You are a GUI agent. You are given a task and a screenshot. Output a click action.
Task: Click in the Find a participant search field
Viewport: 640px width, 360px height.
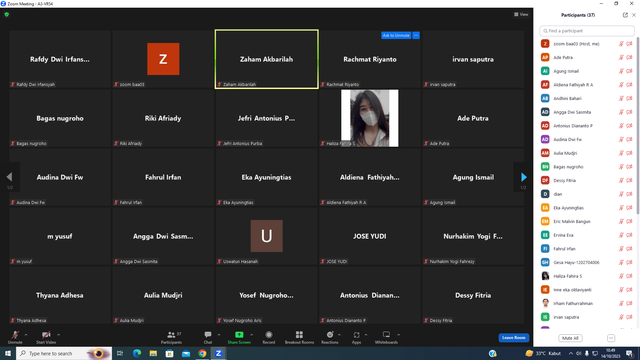[x=587, y=31]
